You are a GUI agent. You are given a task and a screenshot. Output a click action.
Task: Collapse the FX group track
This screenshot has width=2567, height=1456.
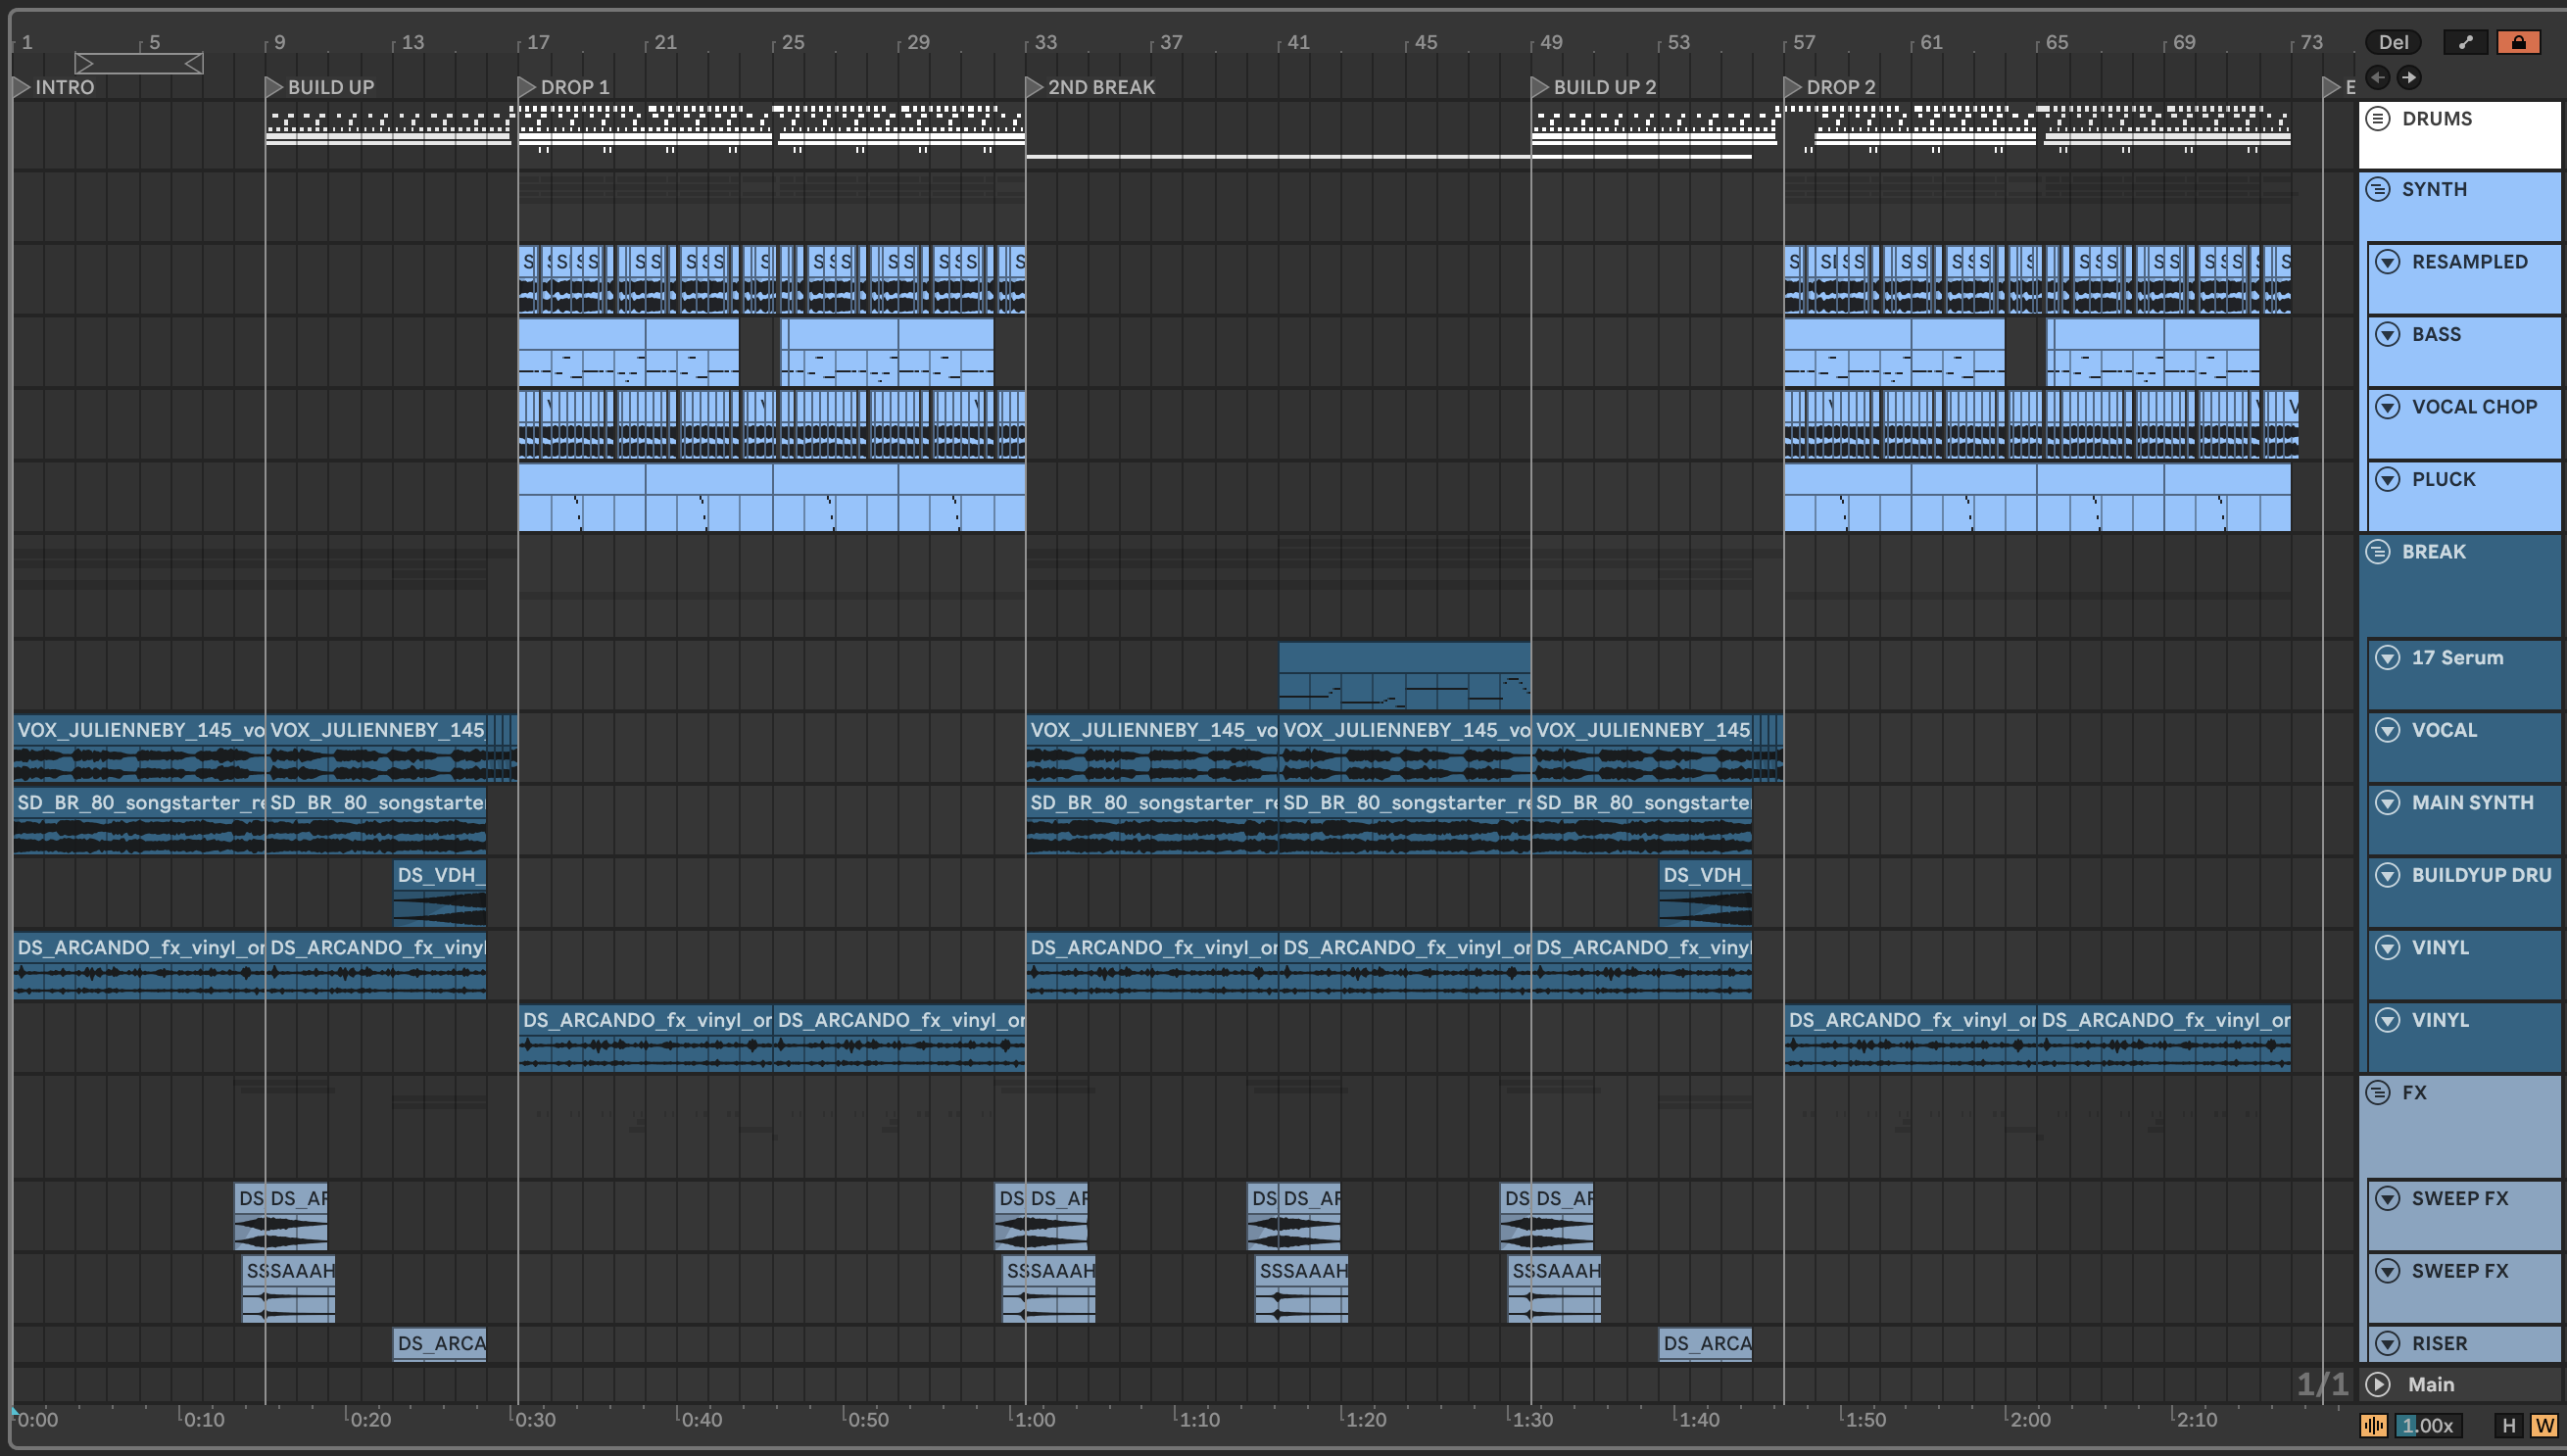(x=2378, y=1093)
